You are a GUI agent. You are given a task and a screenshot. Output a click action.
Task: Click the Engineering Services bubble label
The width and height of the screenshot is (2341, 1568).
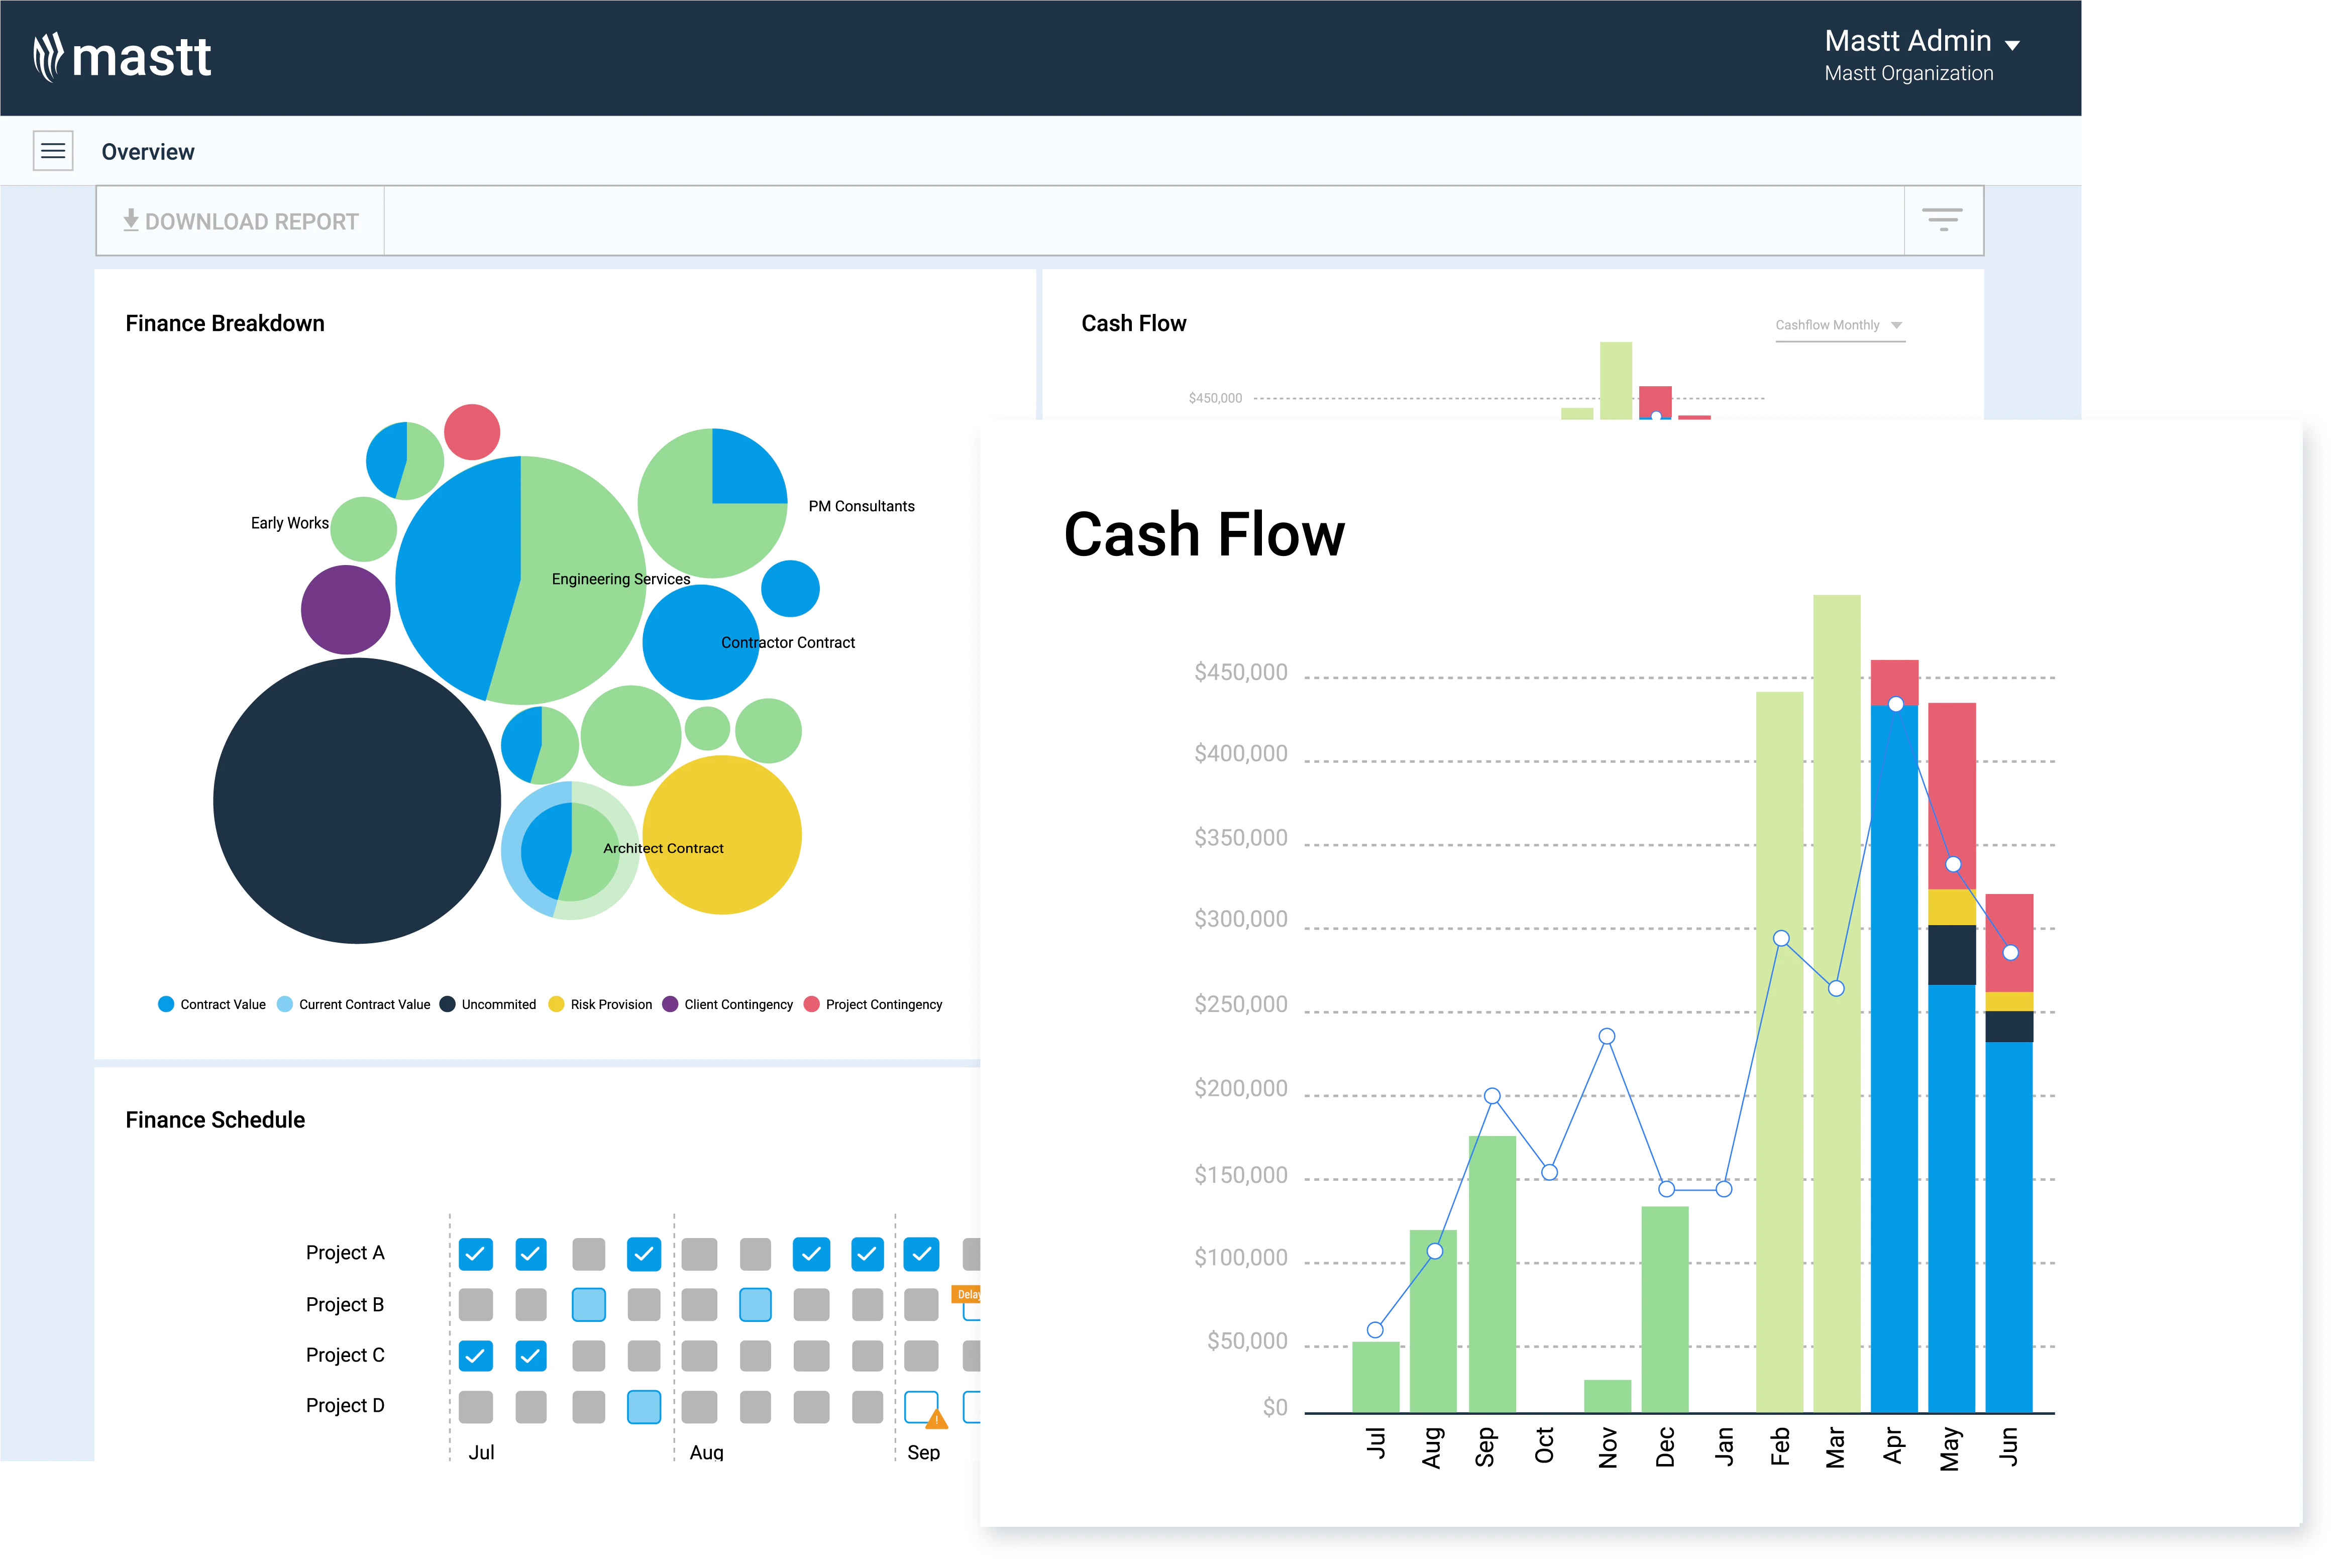click(x=621, y=579)
